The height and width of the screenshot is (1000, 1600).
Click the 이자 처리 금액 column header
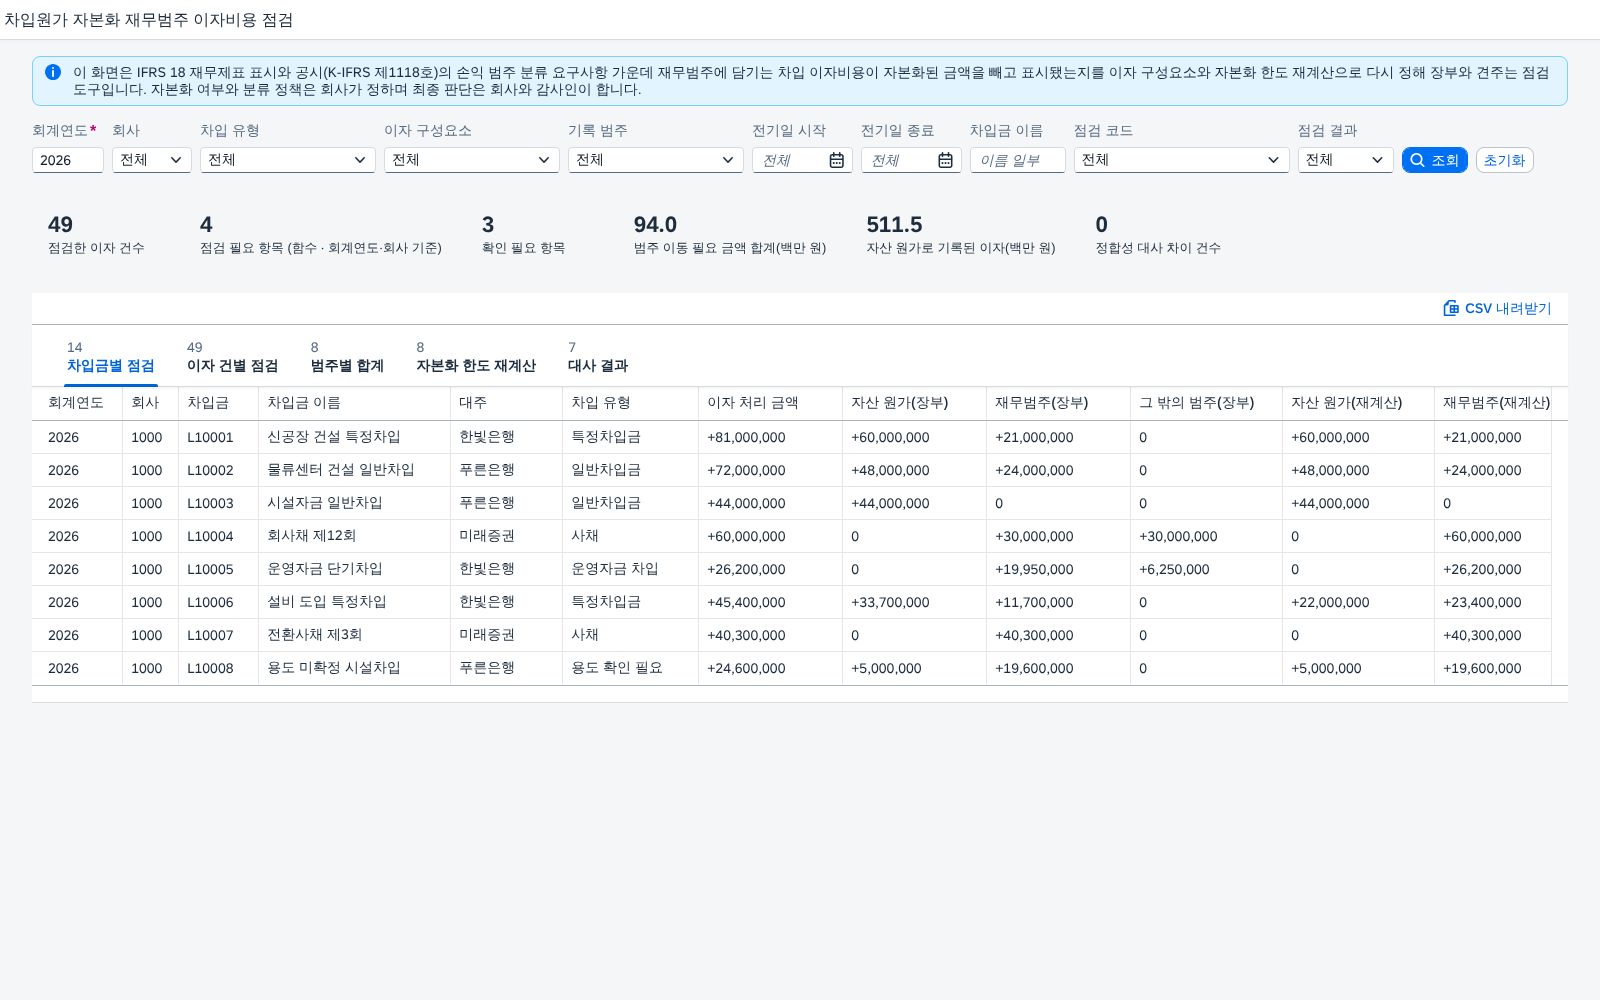click(770, 403)
